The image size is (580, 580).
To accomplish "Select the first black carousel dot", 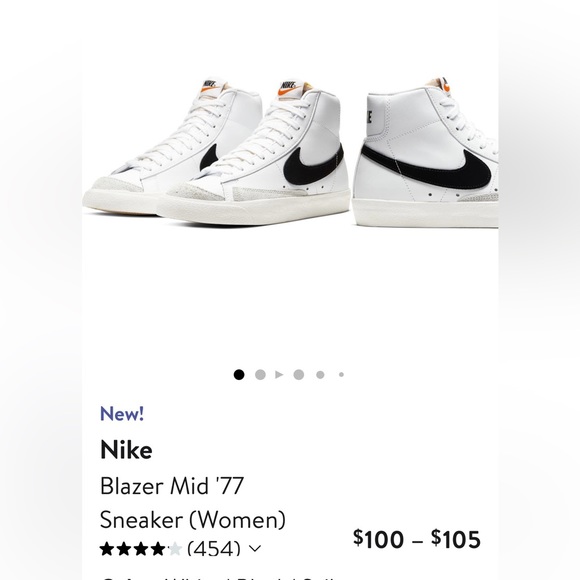I will click(239, 375).
